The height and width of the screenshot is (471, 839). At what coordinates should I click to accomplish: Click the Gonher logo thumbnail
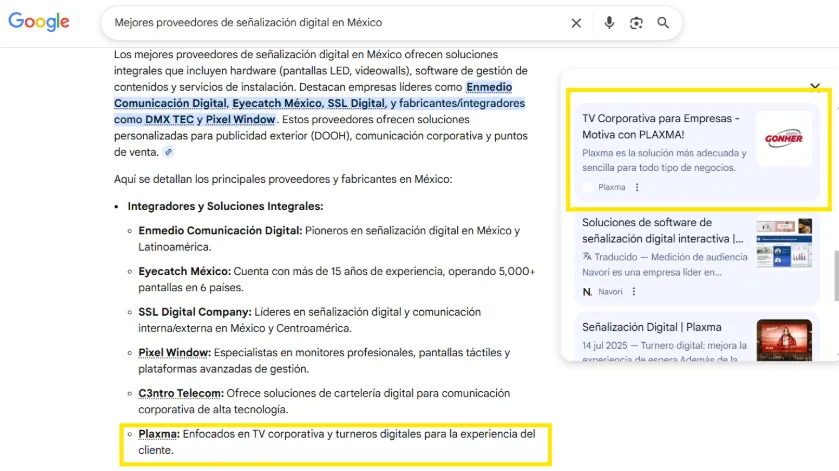pos(784,138)
